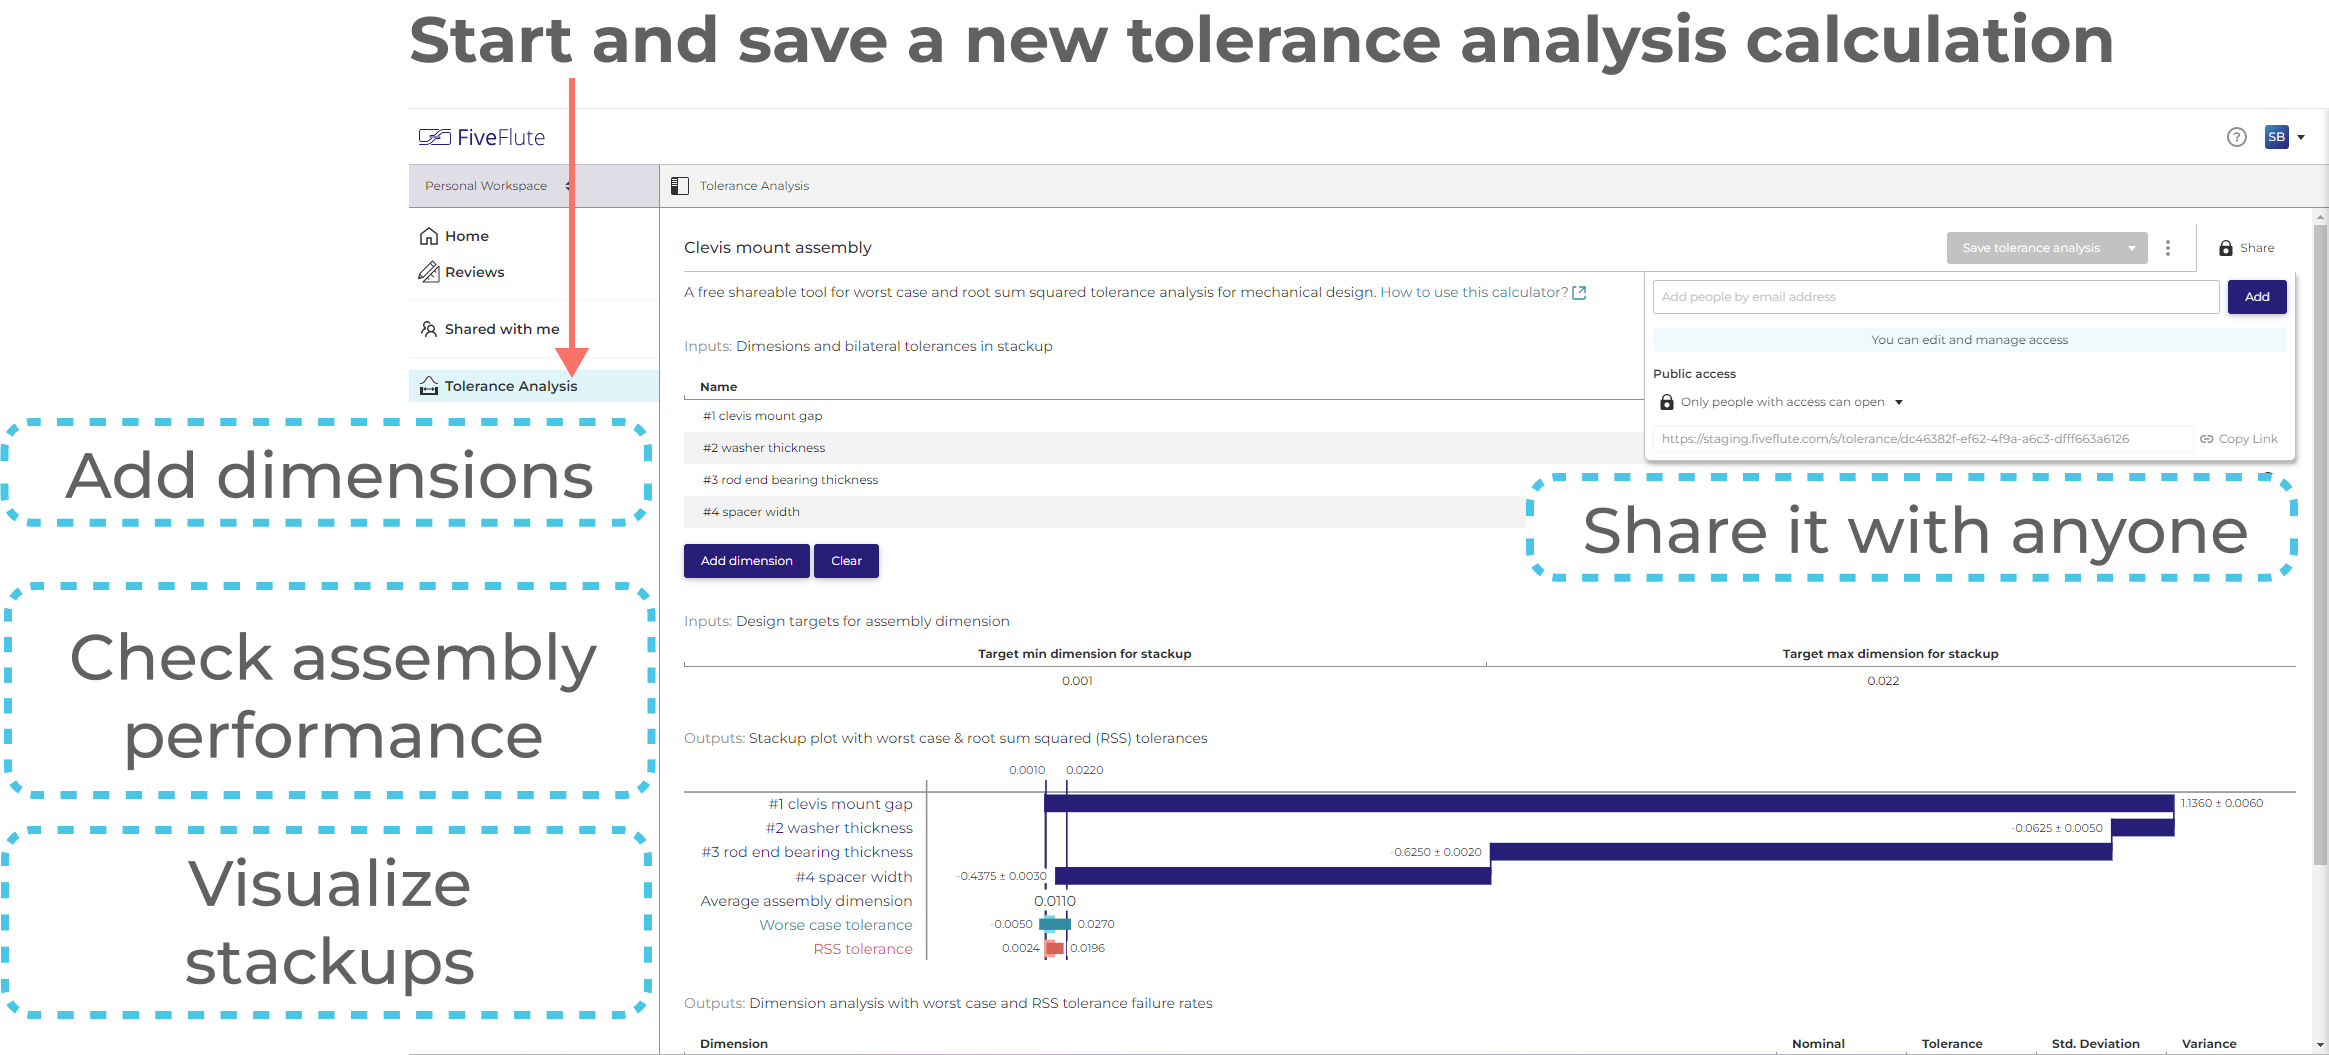Click the teal worse case tolerance bar
This screenshot has width=2329, height=1055.
coord(1055,924)
